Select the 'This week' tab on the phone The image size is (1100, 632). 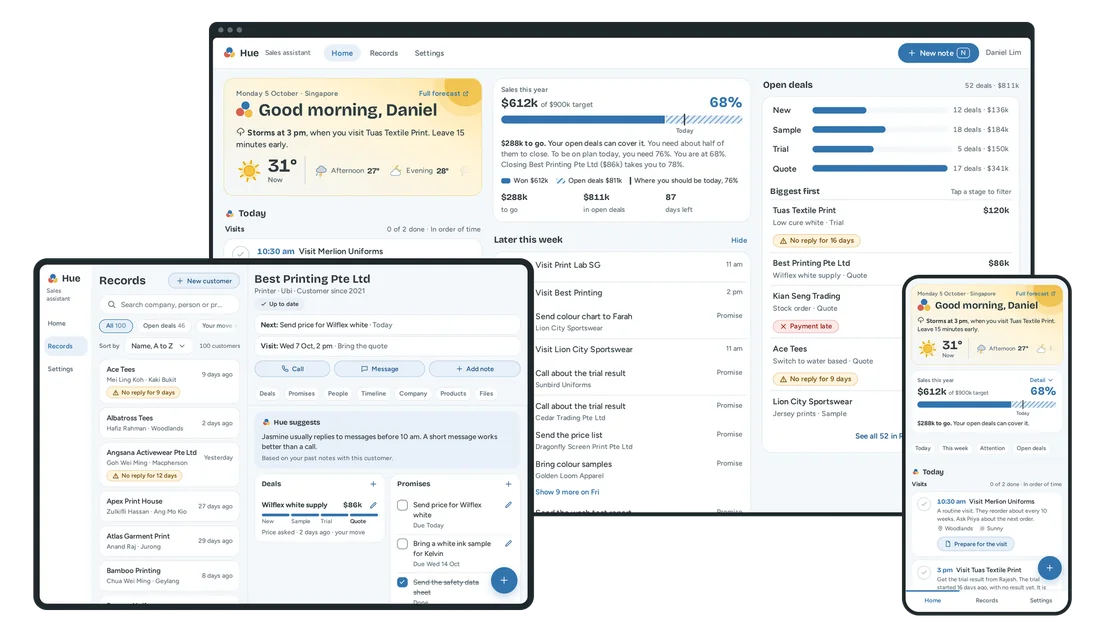(x=955, y=448)
